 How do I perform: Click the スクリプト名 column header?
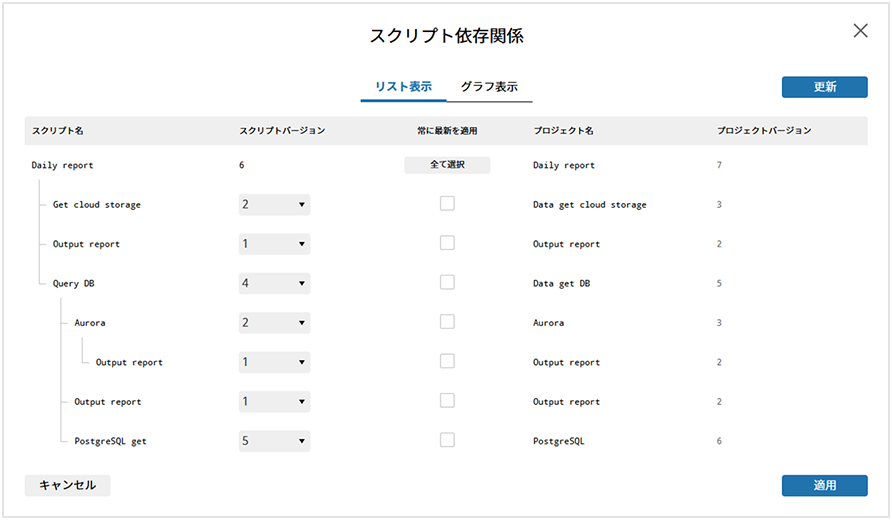(x=58, y=131)
